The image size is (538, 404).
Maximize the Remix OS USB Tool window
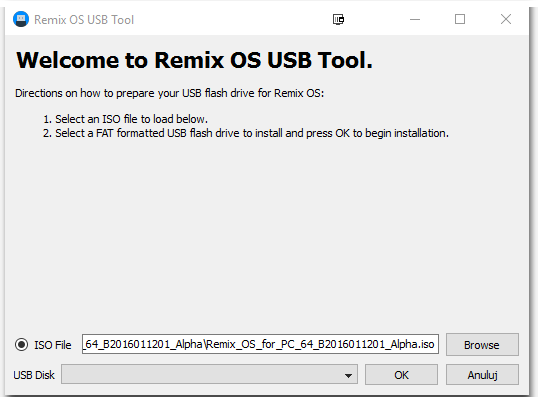pyautogui.click(x=460, y=20)
